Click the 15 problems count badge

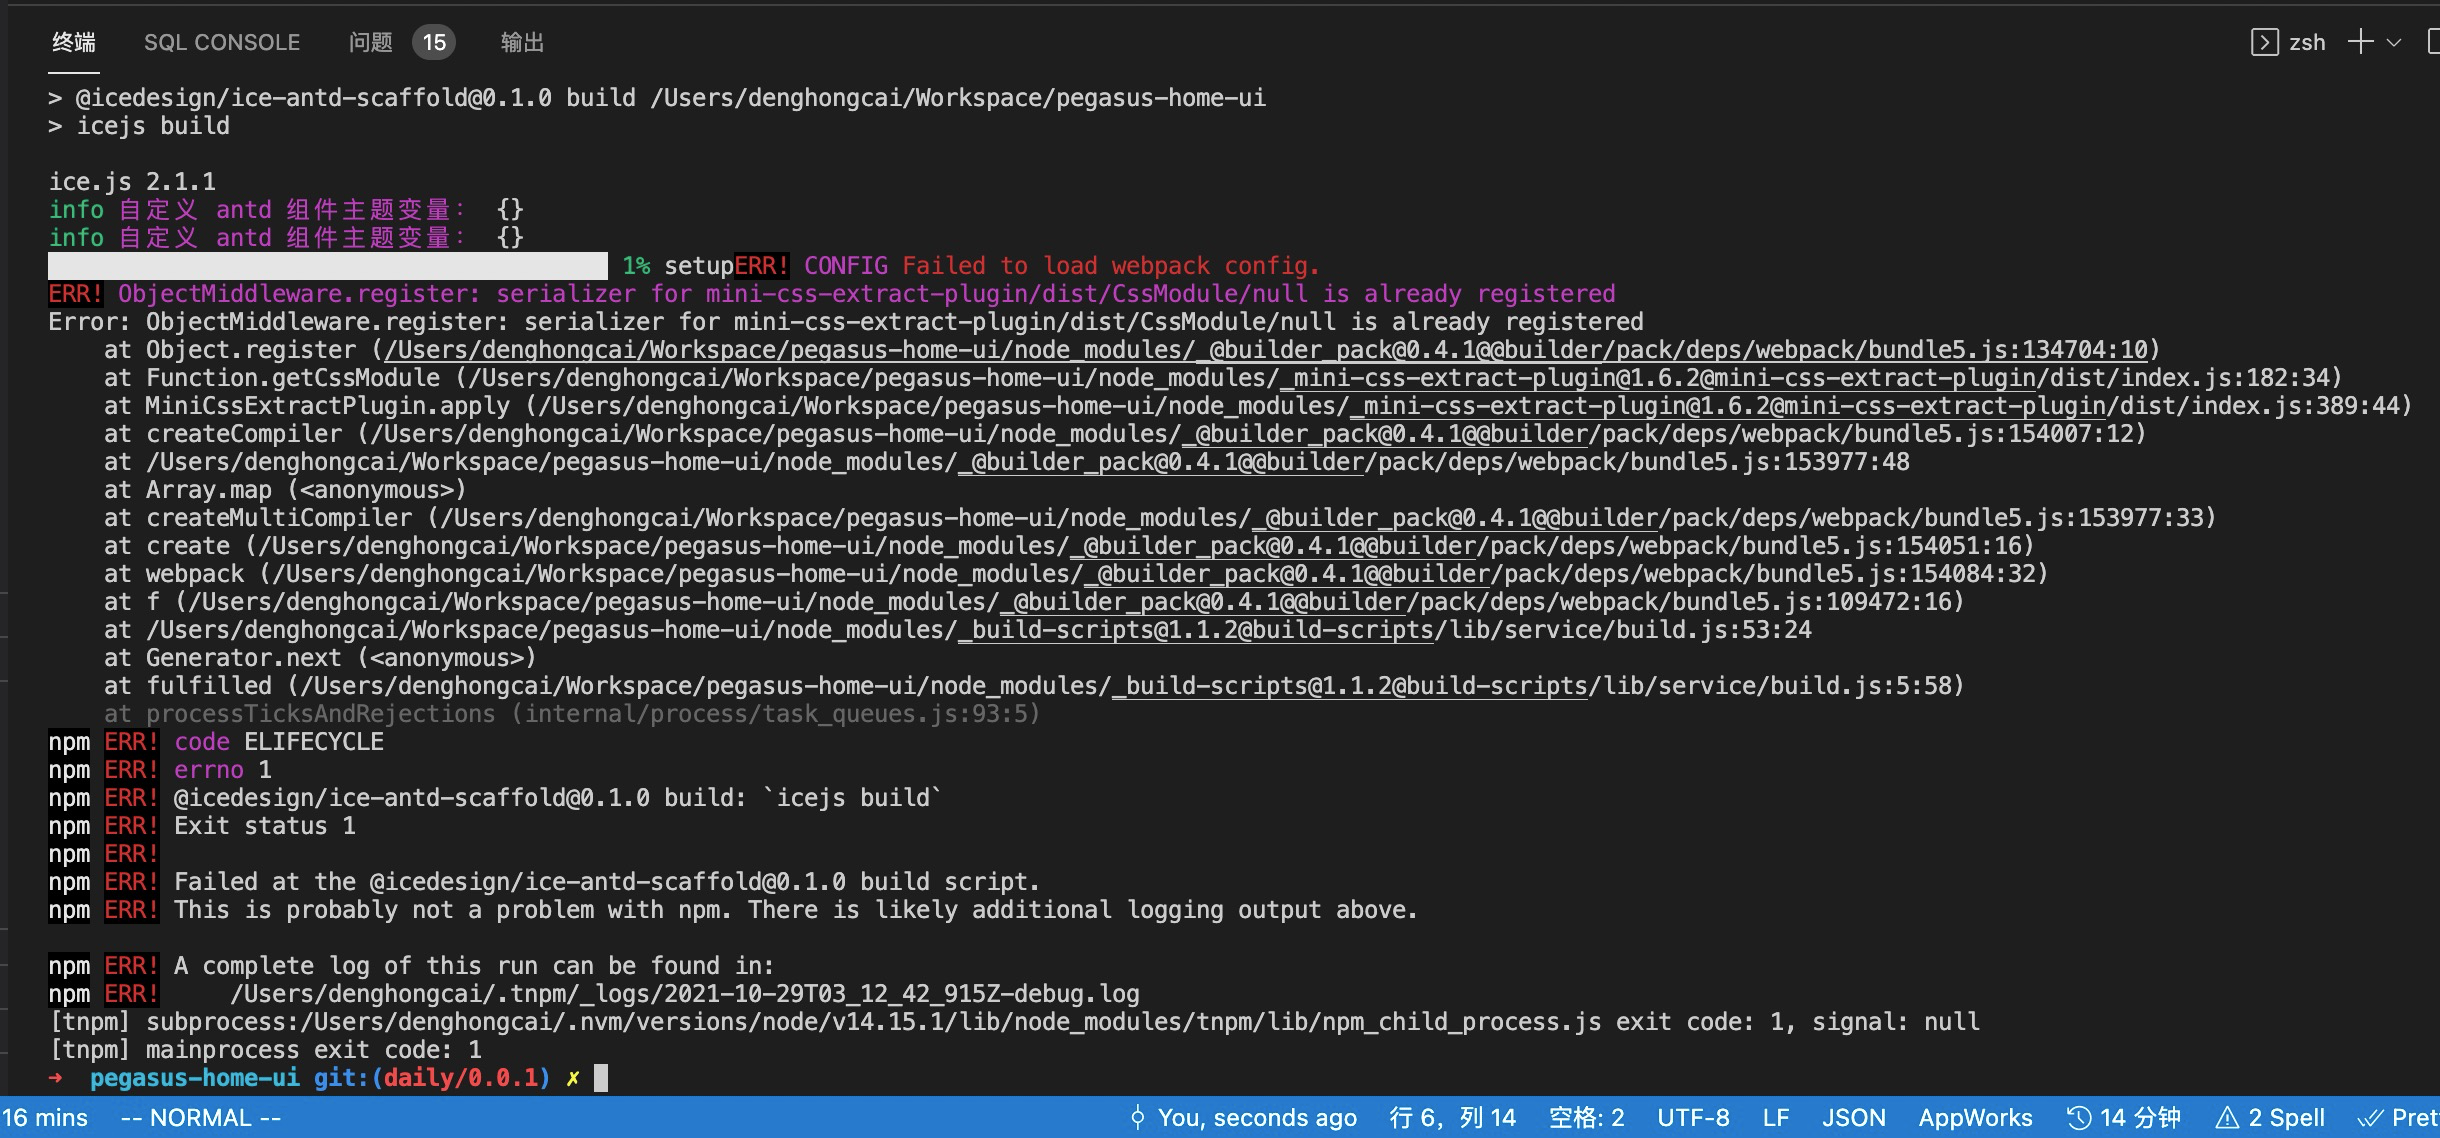pyautogui.click(x=434, y=42)
